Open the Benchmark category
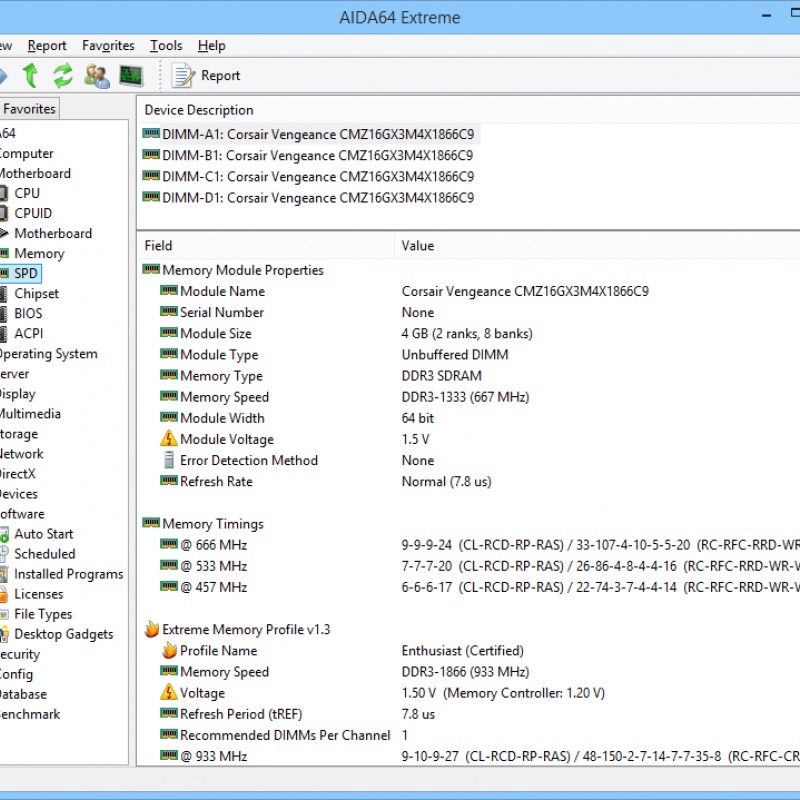800x800 pixels. (30, 714)
